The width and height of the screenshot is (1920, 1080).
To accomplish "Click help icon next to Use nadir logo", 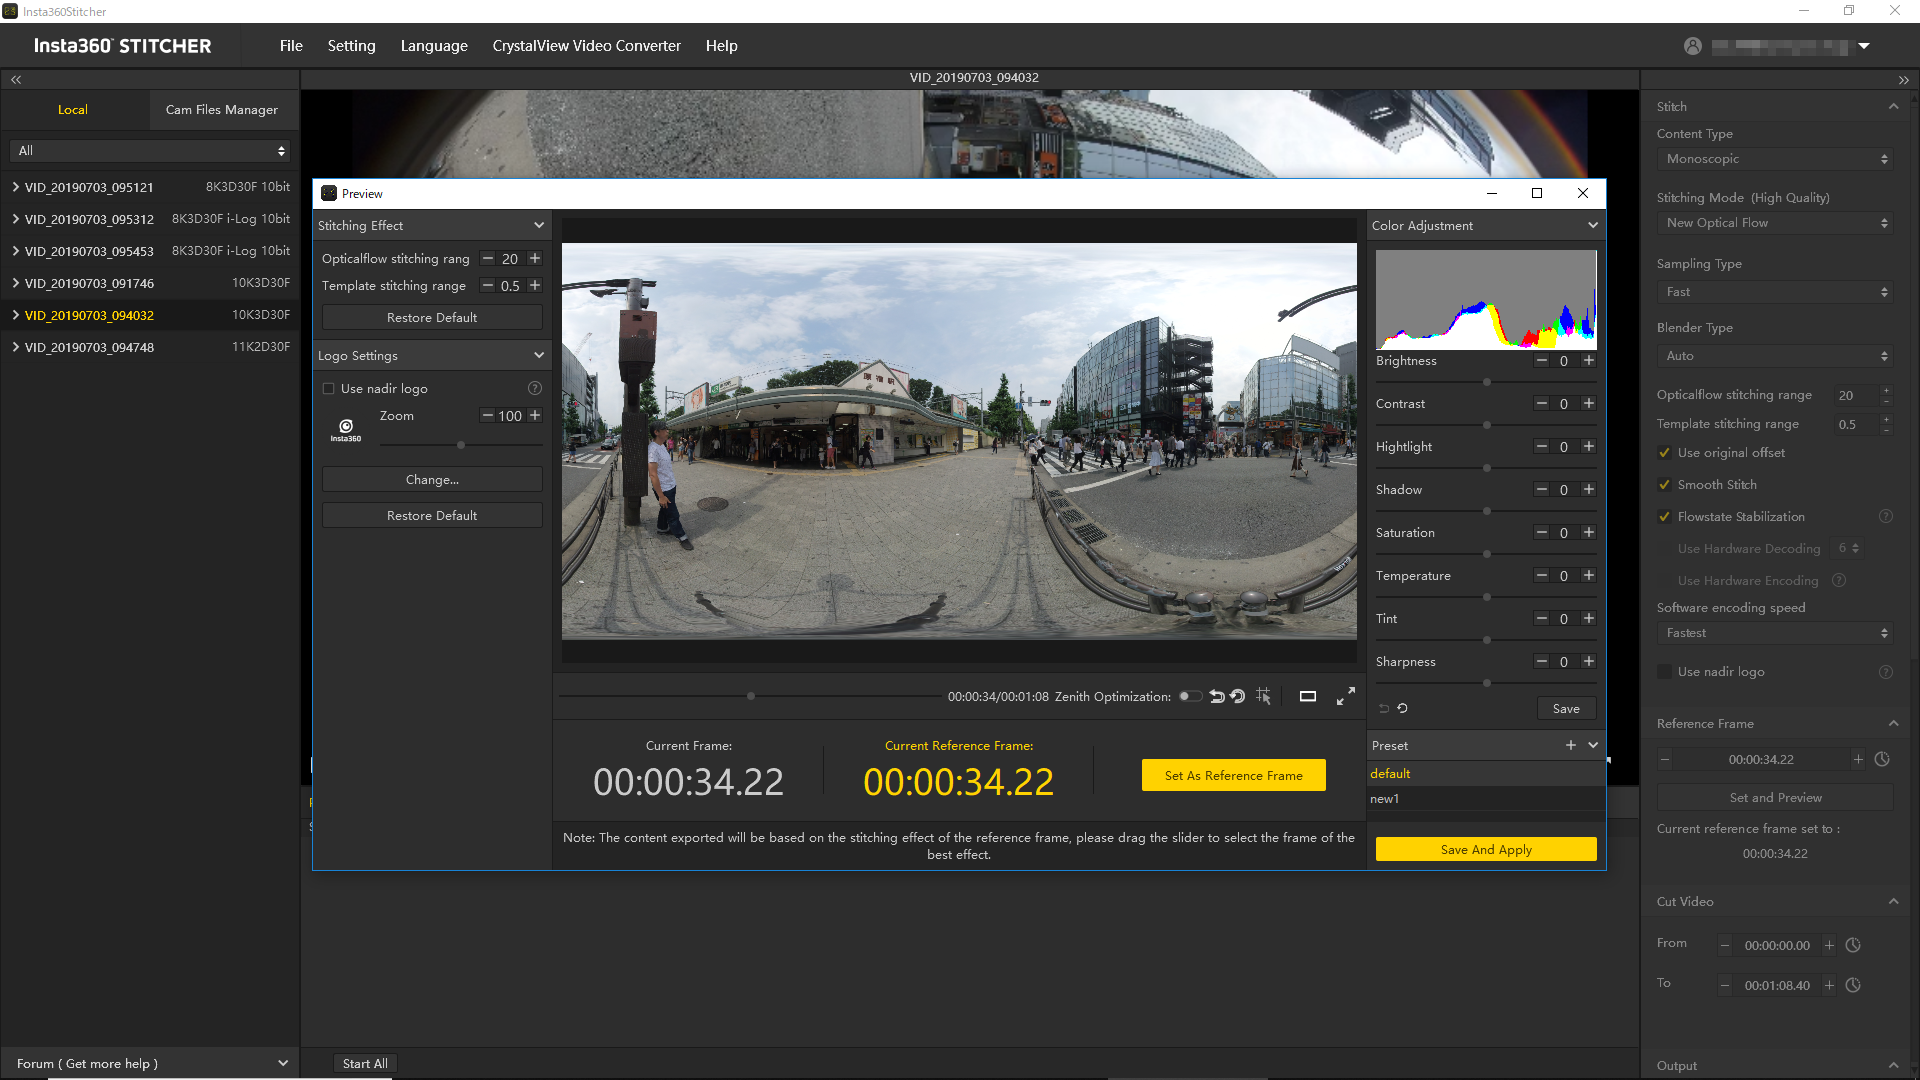I will pos(535,389).
